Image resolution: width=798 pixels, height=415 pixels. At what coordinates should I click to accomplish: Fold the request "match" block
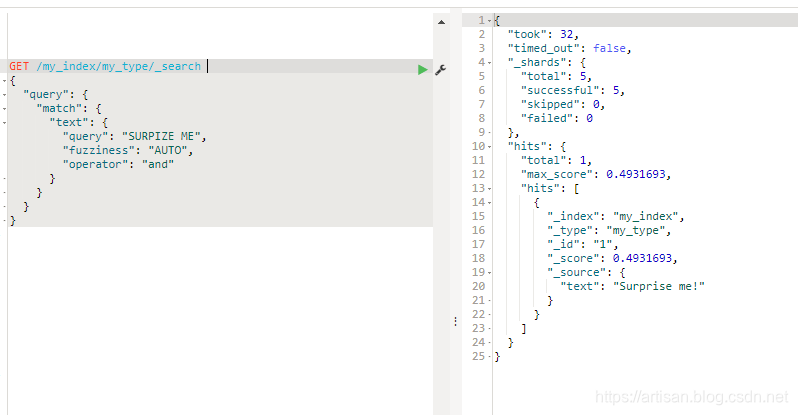[x=5, y=108]
